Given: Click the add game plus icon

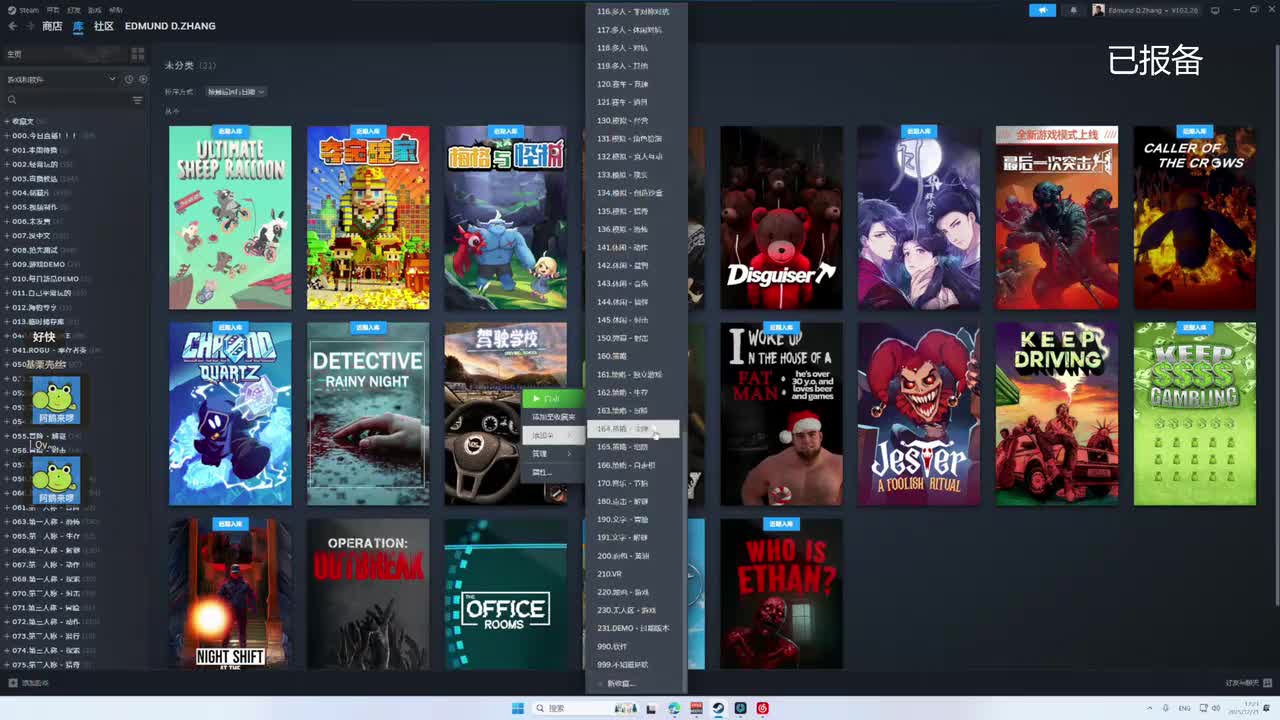Looking at the screenshot, I should click(12, 683).
